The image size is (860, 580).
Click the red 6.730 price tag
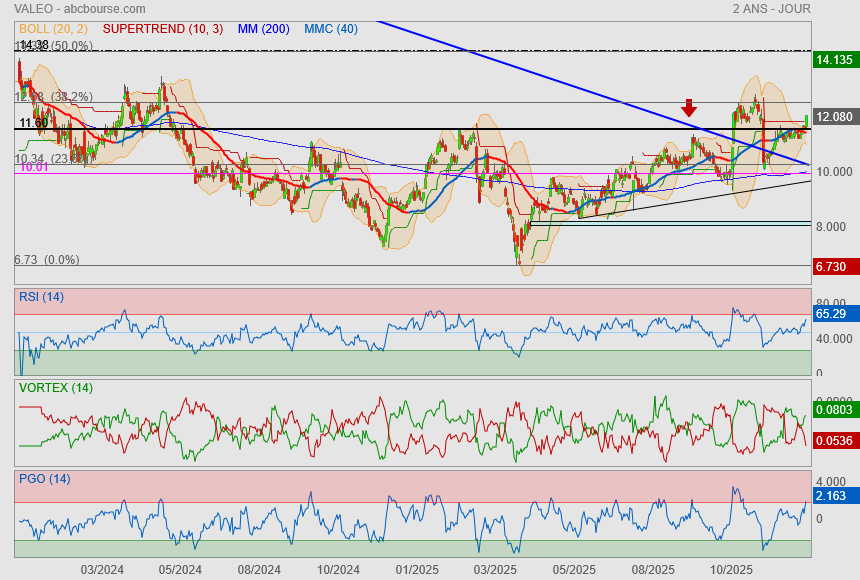coord(832,266)
